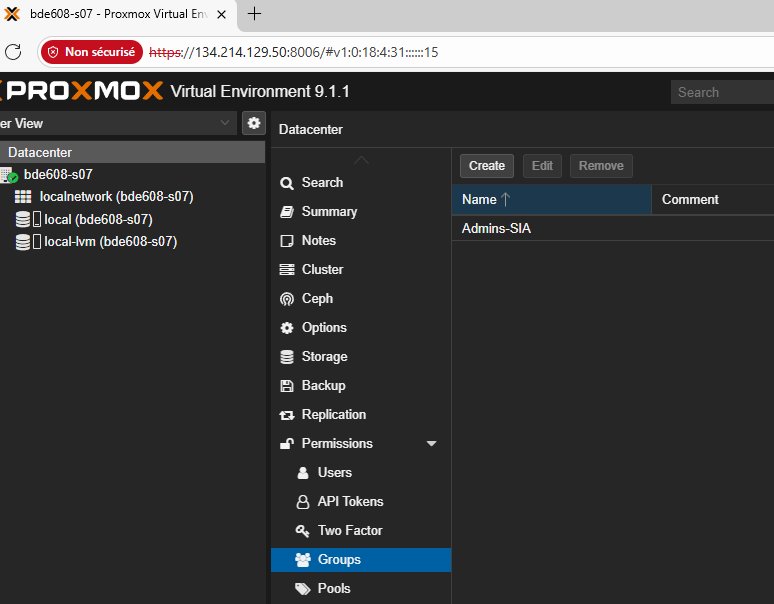The image size is (774, 604).
Task: Click the Proxmox Search input field
Action: click(x=722, y=92)
